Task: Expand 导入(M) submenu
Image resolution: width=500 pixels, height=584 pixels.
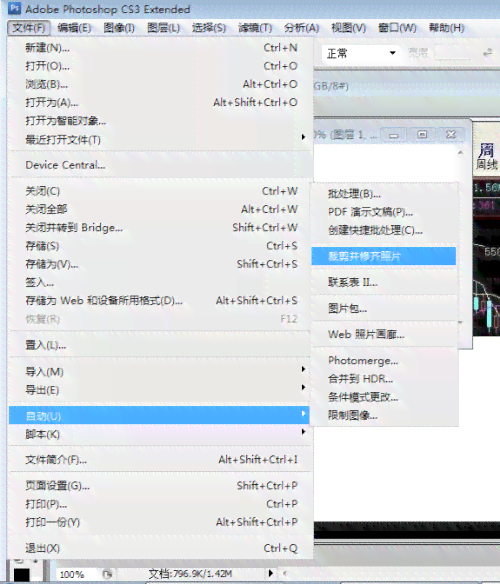Action: [x=160, y=371]
